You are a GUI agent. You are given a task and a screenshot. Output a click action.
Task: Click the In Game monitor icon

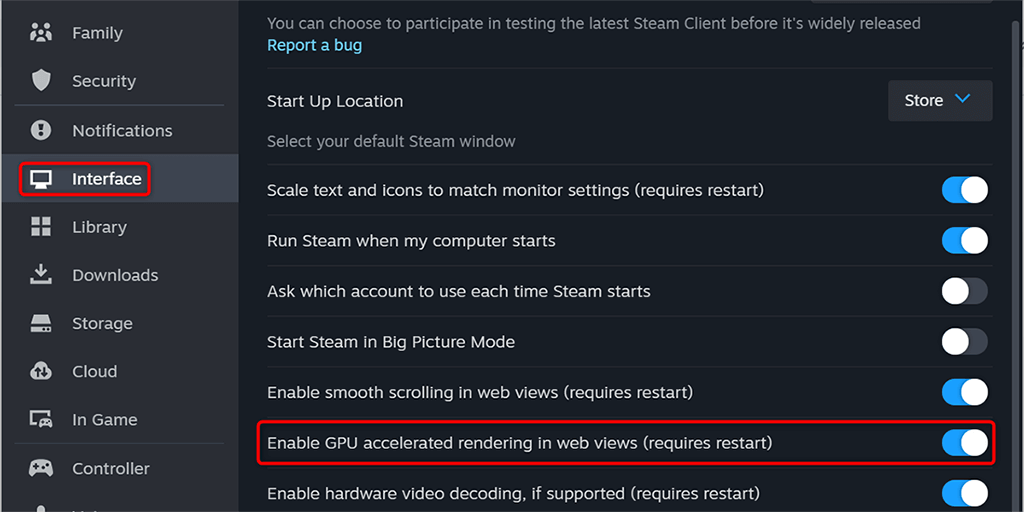point(41,420)
